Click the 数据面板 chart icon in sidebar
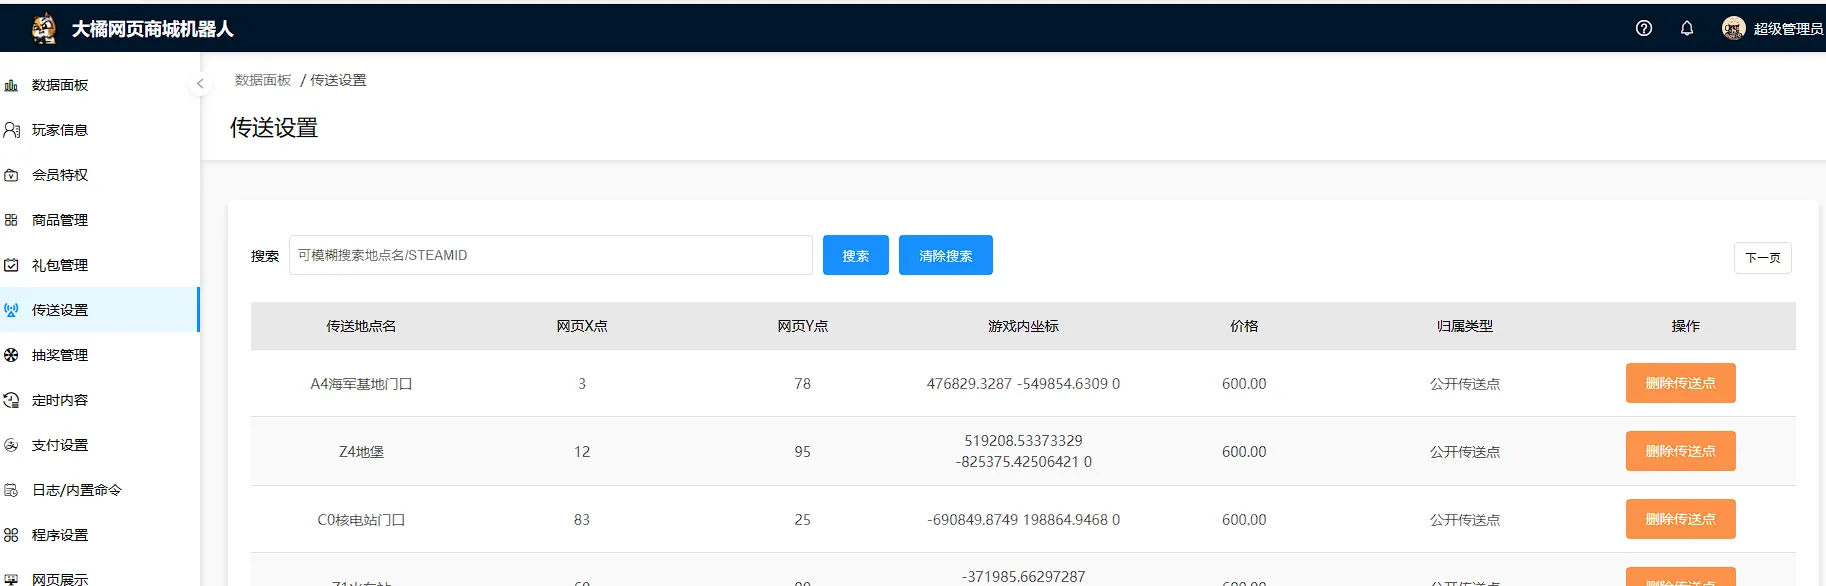1826x586 pixels. (x=11, y=85)
